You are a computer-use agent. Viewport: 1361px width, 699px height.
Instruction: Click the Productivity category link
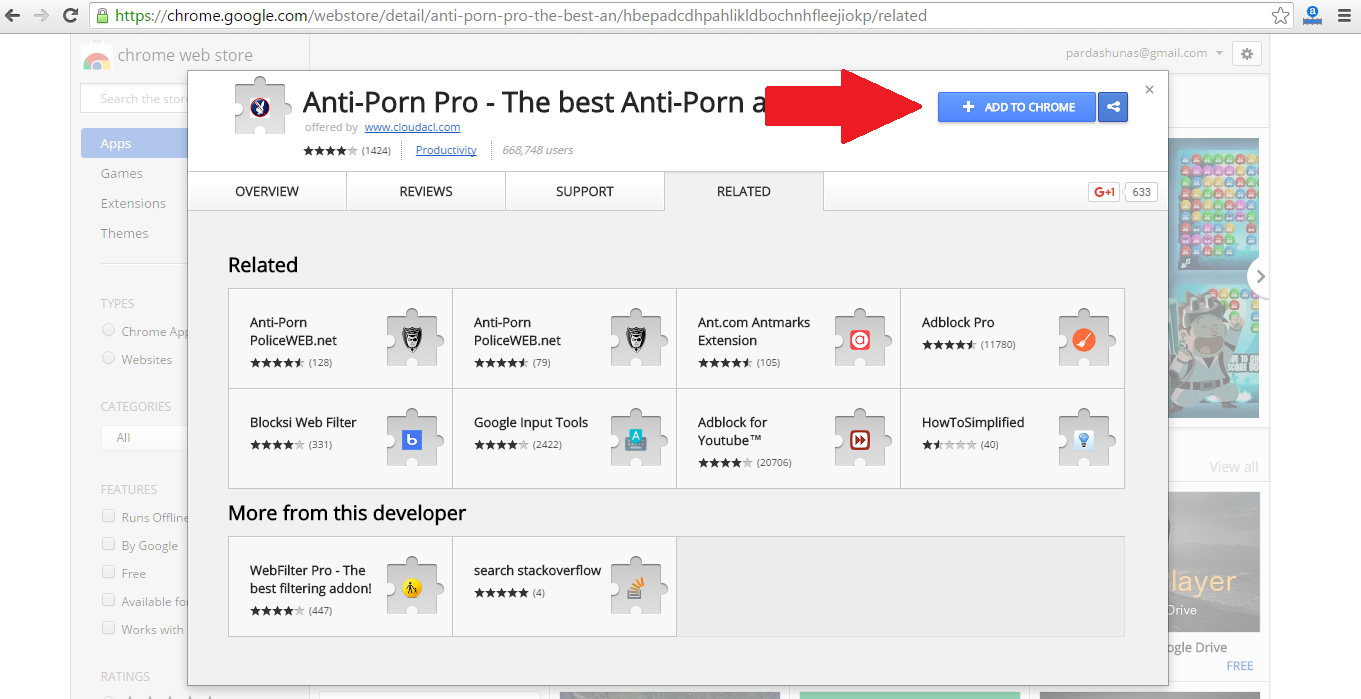[446, 150]
